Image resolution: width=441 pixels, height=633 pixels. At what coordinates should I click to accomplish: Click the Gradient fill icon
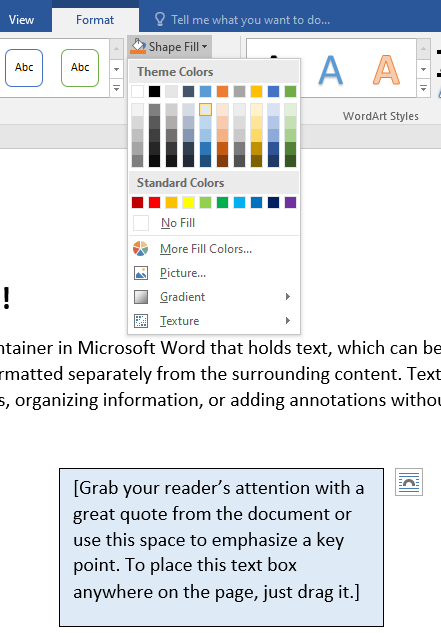pyautogui.click(x=141, y=297)
